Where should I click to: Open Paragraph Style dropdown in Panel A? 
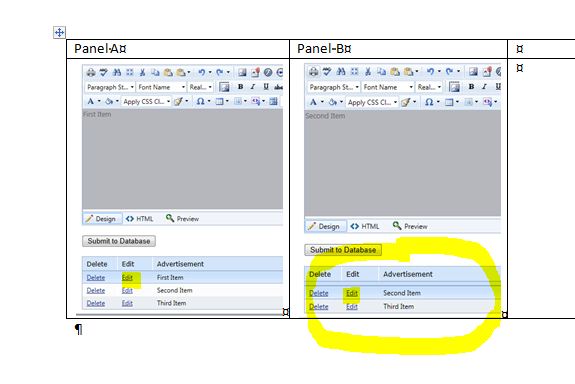[110, 87]
